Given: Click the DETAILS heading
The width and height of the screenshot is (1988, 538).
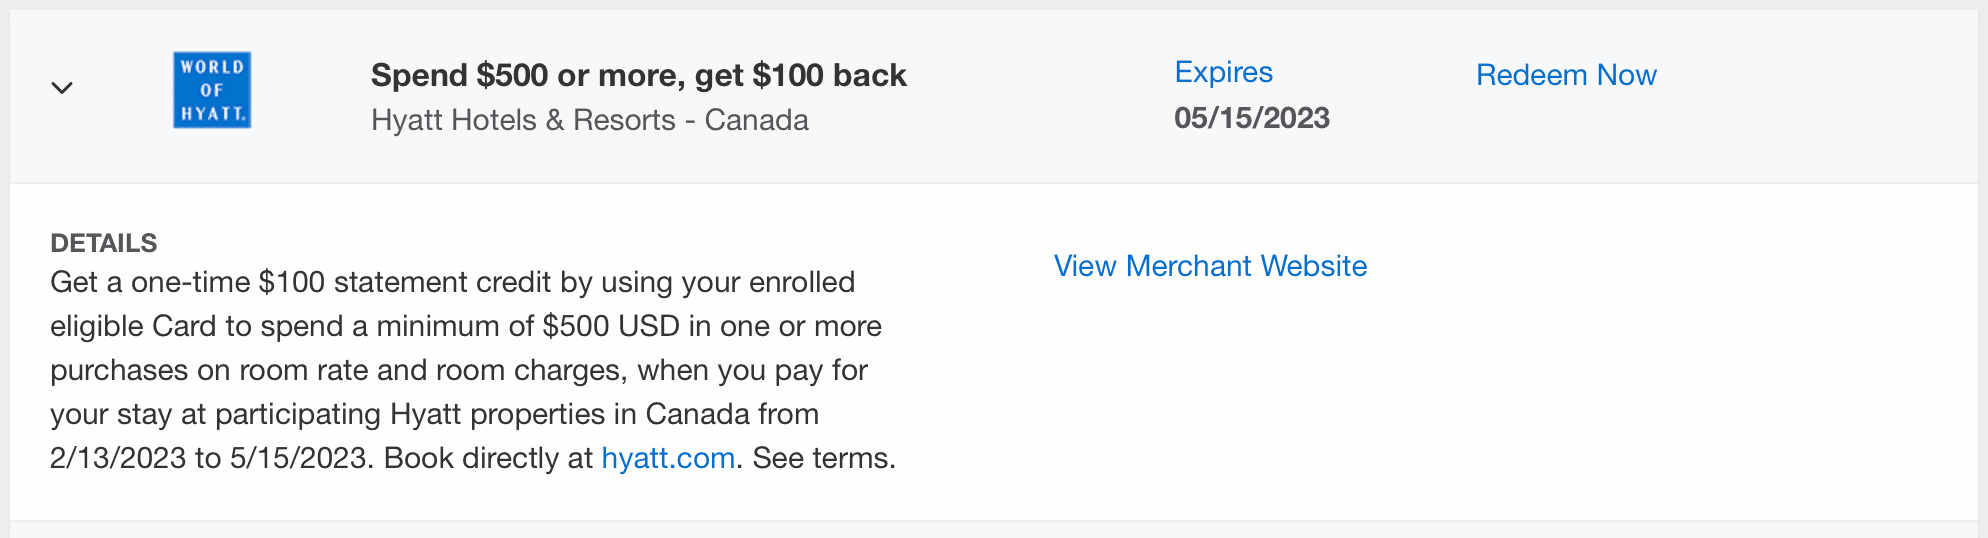Looking at the screenshot, I should coord(104,243).
